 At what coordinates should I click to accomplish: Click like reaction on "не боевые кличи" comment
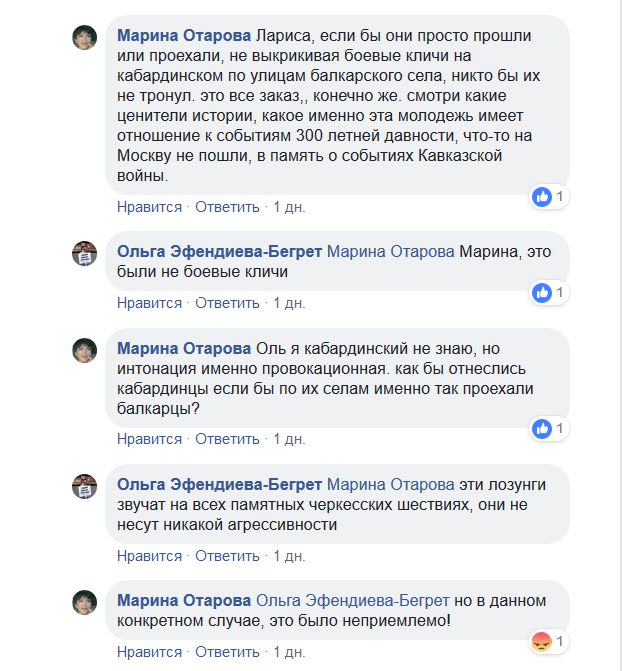click(543, 293)
